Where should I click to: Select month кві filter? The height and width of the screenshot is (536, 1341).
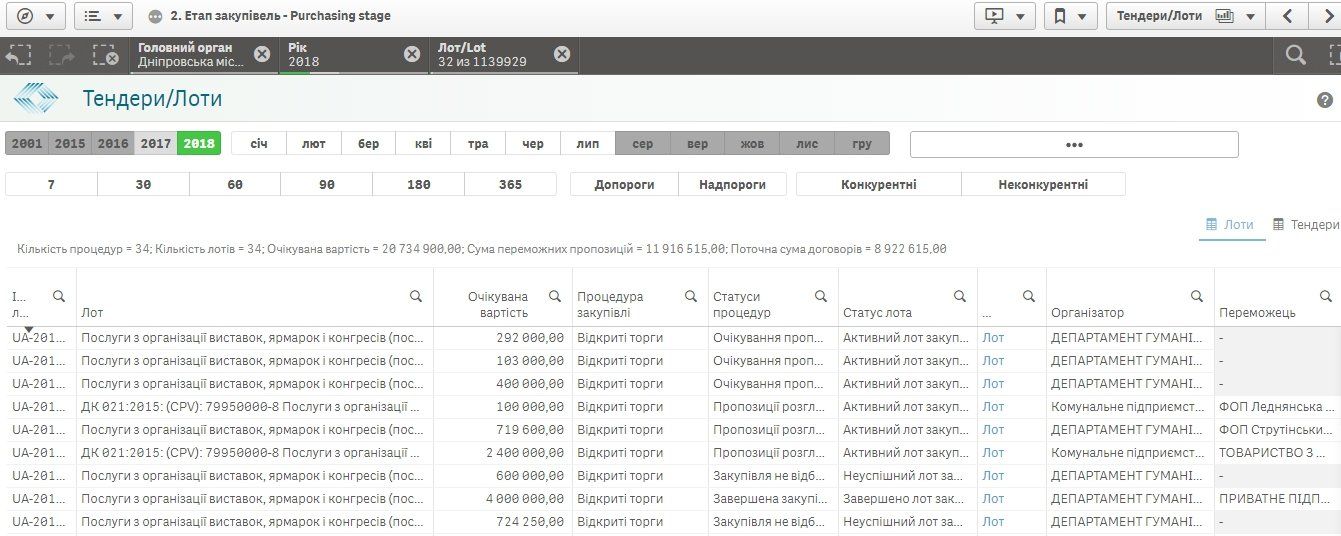pyautogui.click(x=424, y=144)
